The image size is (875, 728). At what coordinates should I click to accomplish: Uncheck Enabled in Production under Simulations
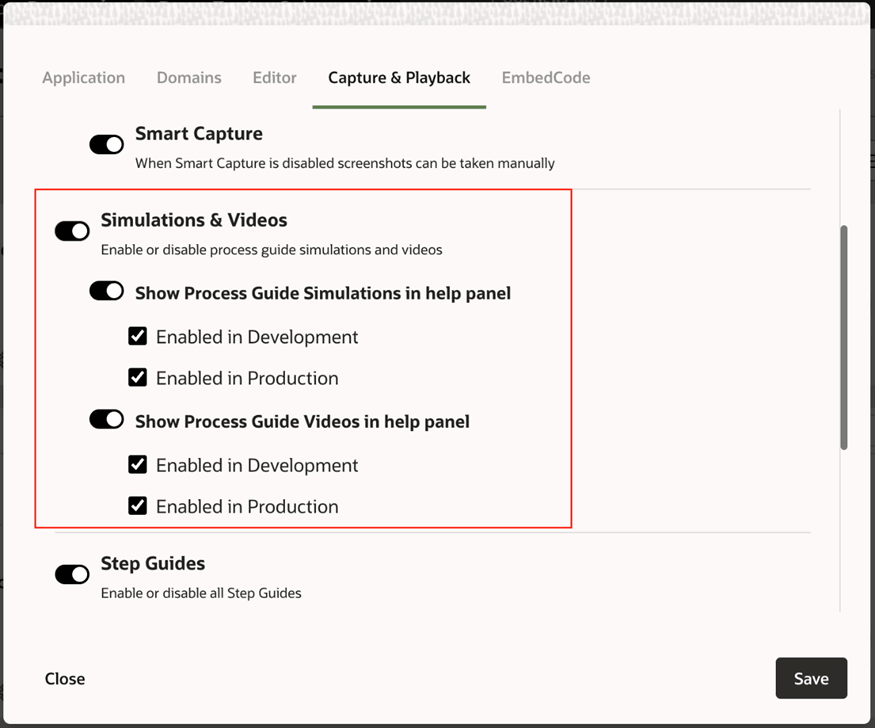click(x=137, y=378)
